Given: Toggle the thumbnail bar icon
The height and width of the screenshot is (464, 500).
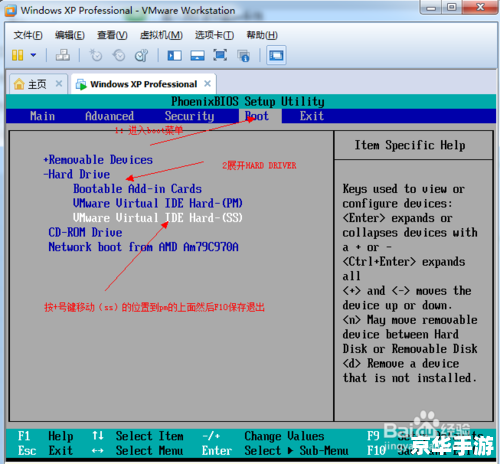Looking at the screenshot, I should 197,55.
